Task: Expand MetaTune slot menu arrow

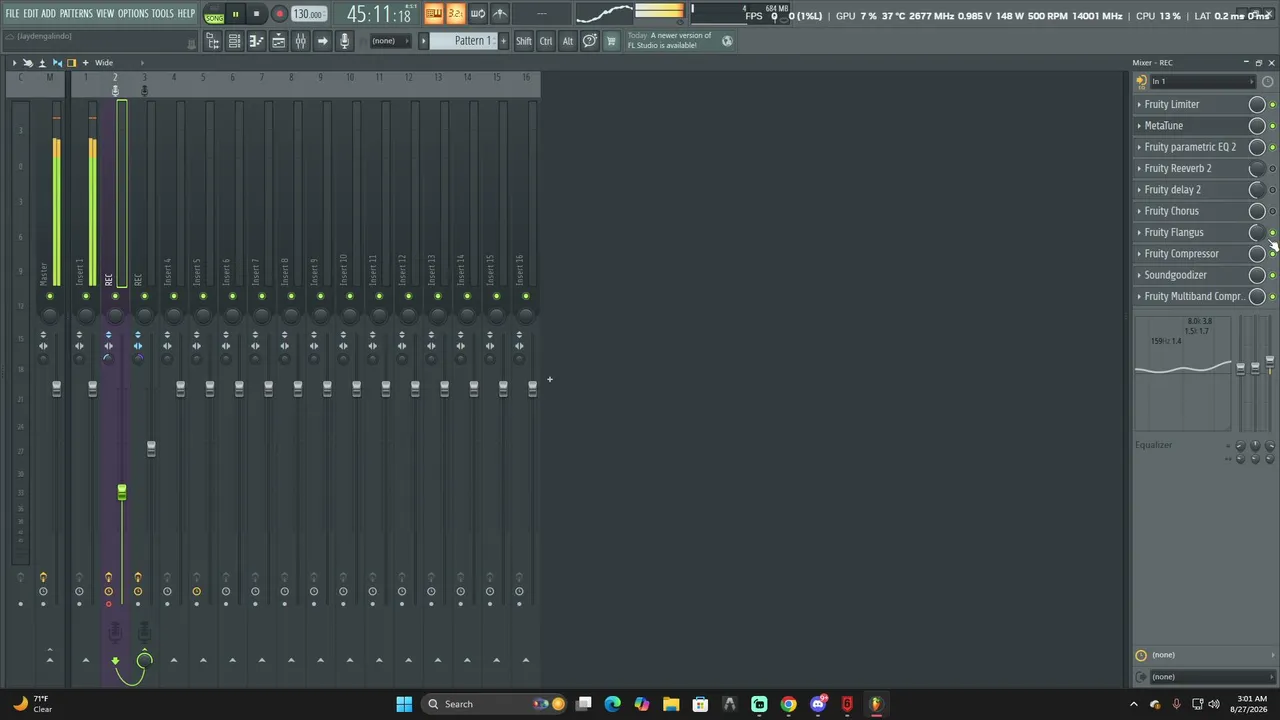Action: click(1139, 126)
